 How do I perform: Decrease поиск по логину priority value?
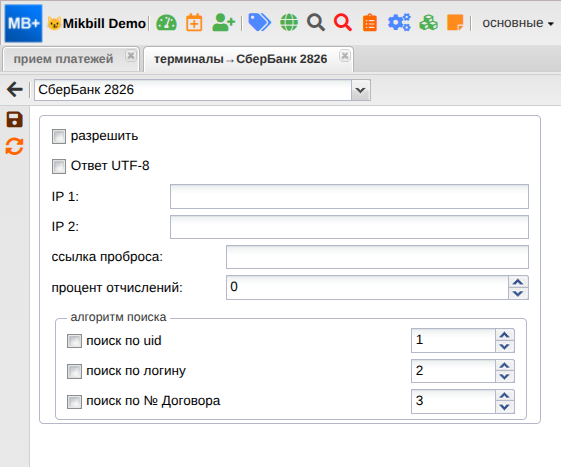click(505, 377)
